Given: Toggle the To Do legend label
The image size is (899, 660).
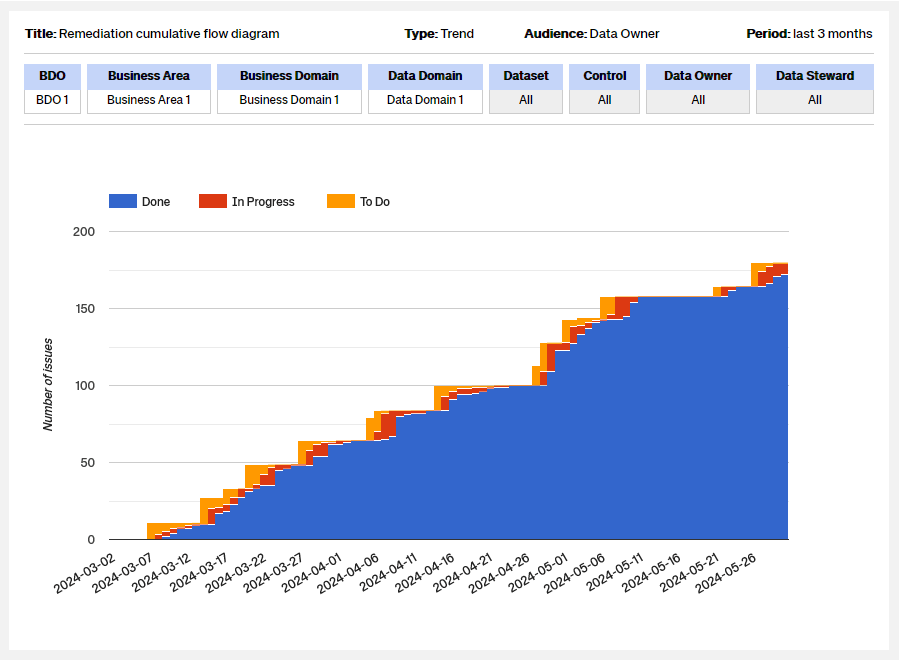Looking at the screenshot, I should tap(375, 202).
